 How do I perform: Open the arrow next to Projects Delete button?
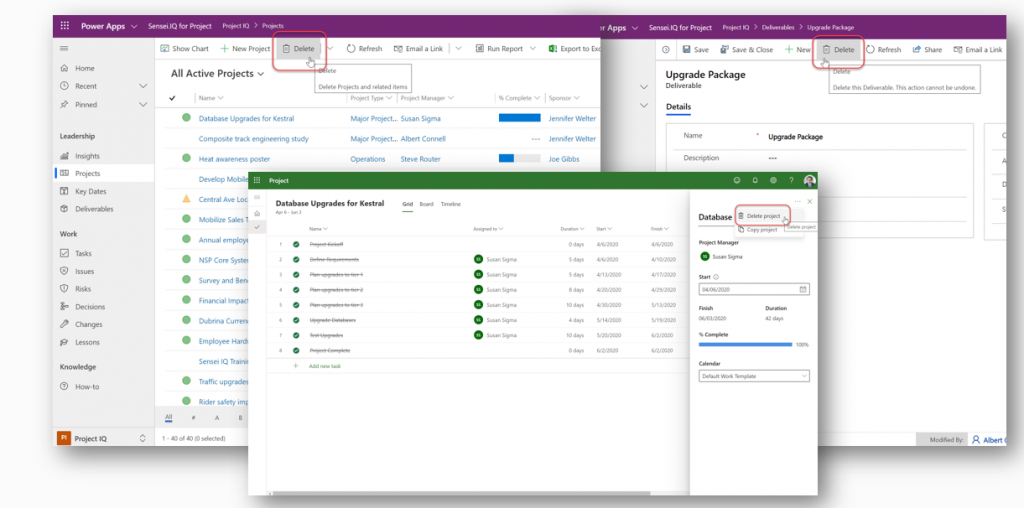330,48
